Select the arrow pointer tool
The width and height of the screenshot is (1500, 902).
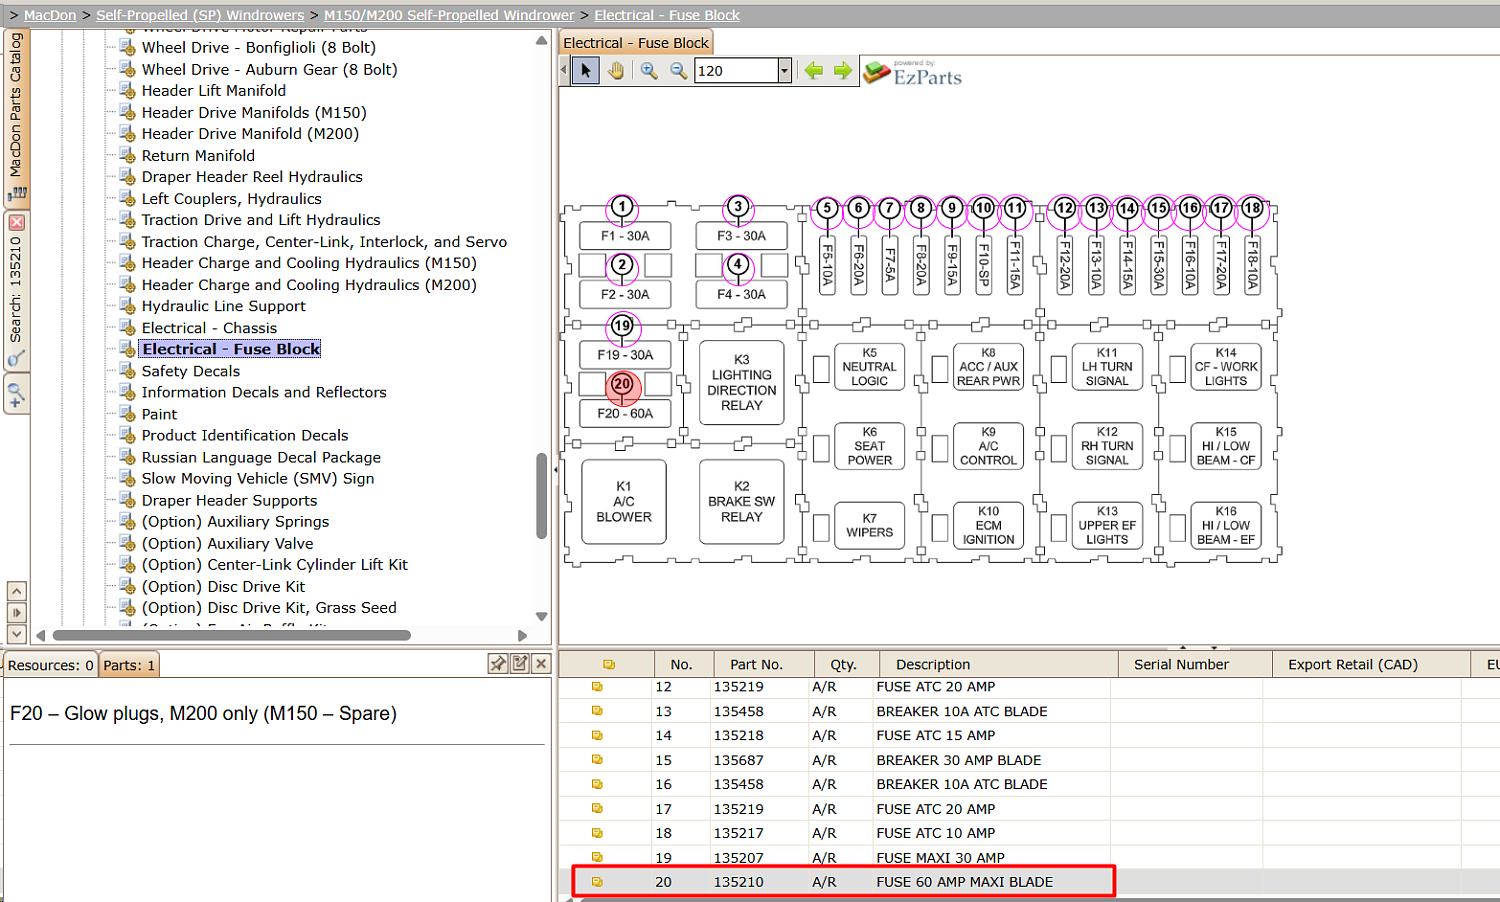(x=585, y=70)
